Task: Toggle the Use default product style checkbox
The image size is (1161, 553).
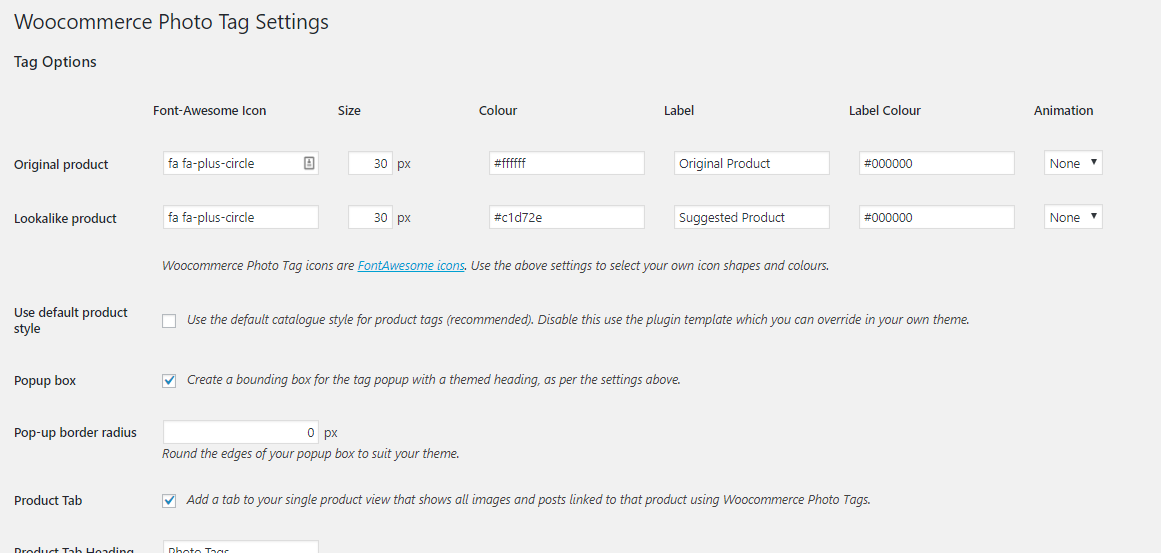Action: 169,321
